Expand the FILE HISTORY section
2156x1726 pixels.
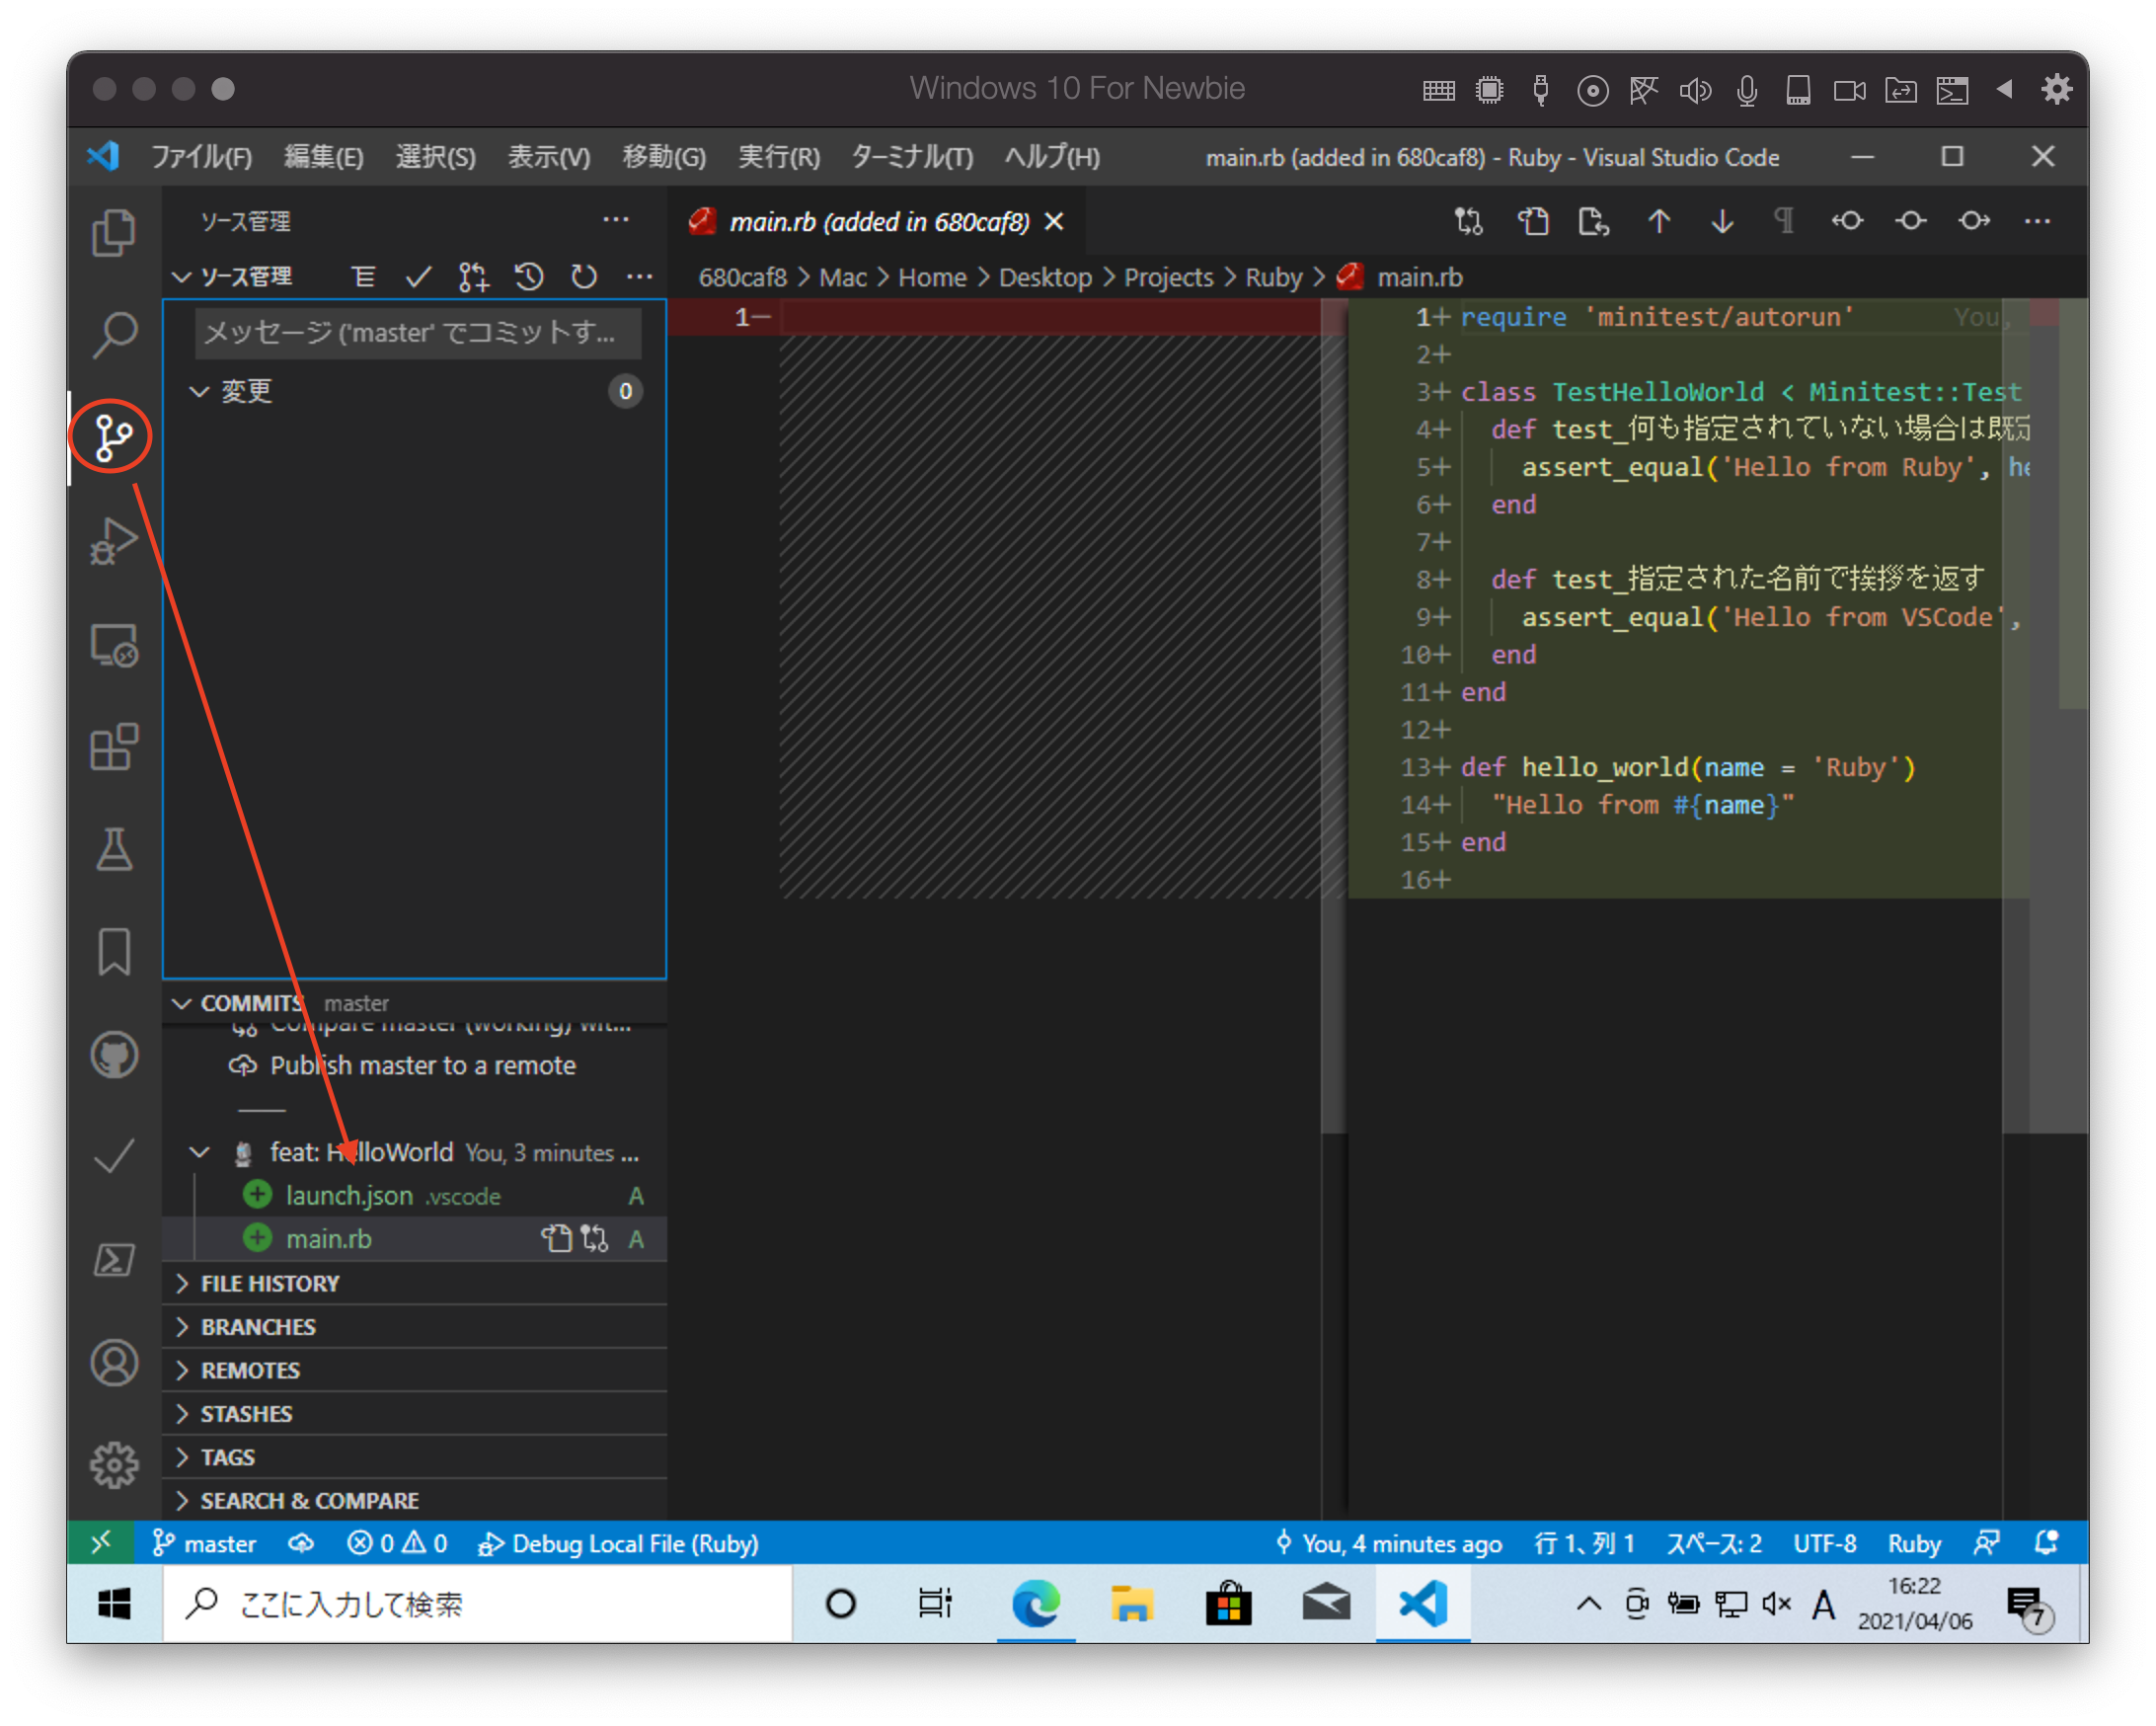[x=269, y=1283]
